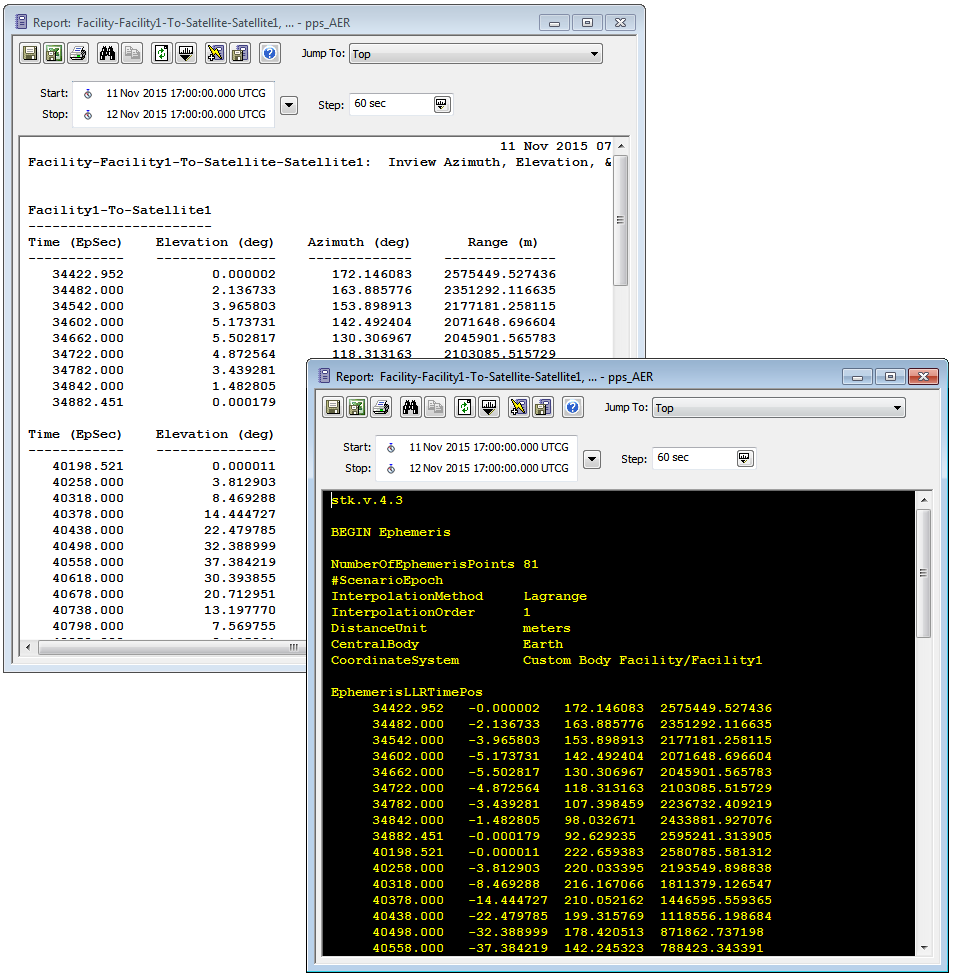Click 'Custom Body Facility/Facility1' coordinate system value
This screenshot has height=974, width=954.
pyautogui.click(x=643, y=660)
